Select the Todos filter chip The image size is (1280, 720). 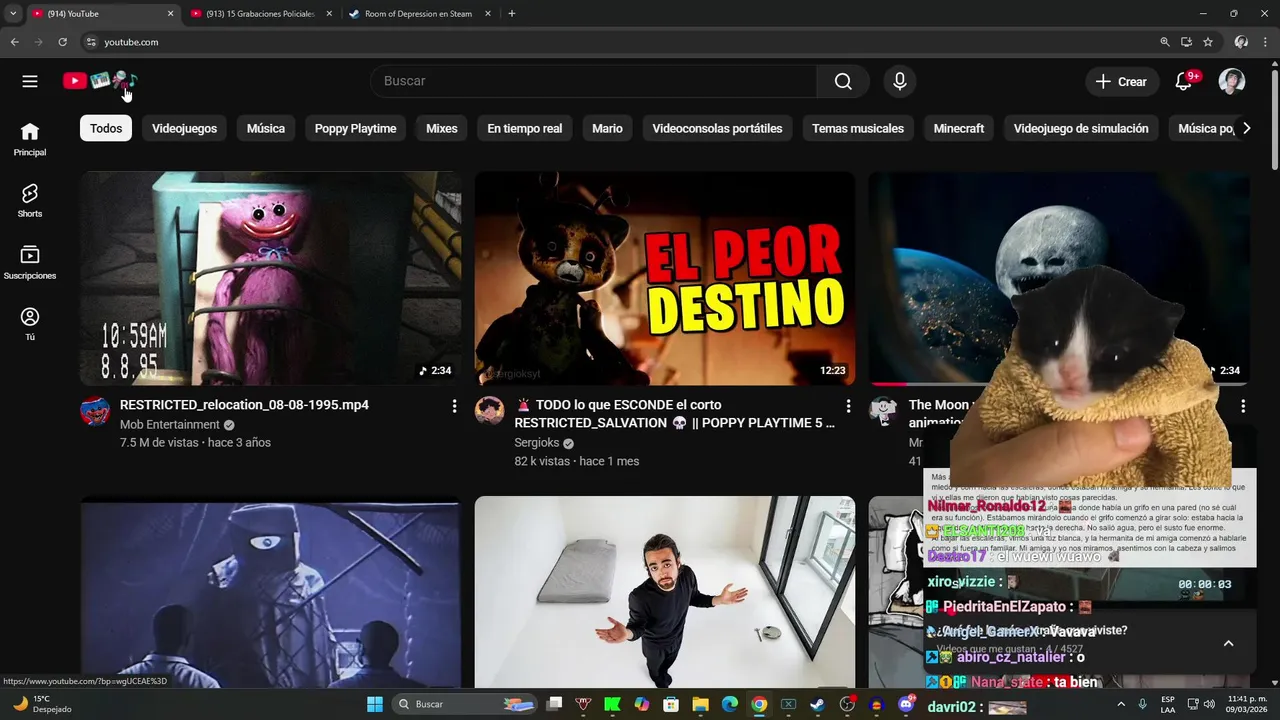point(106,128)
